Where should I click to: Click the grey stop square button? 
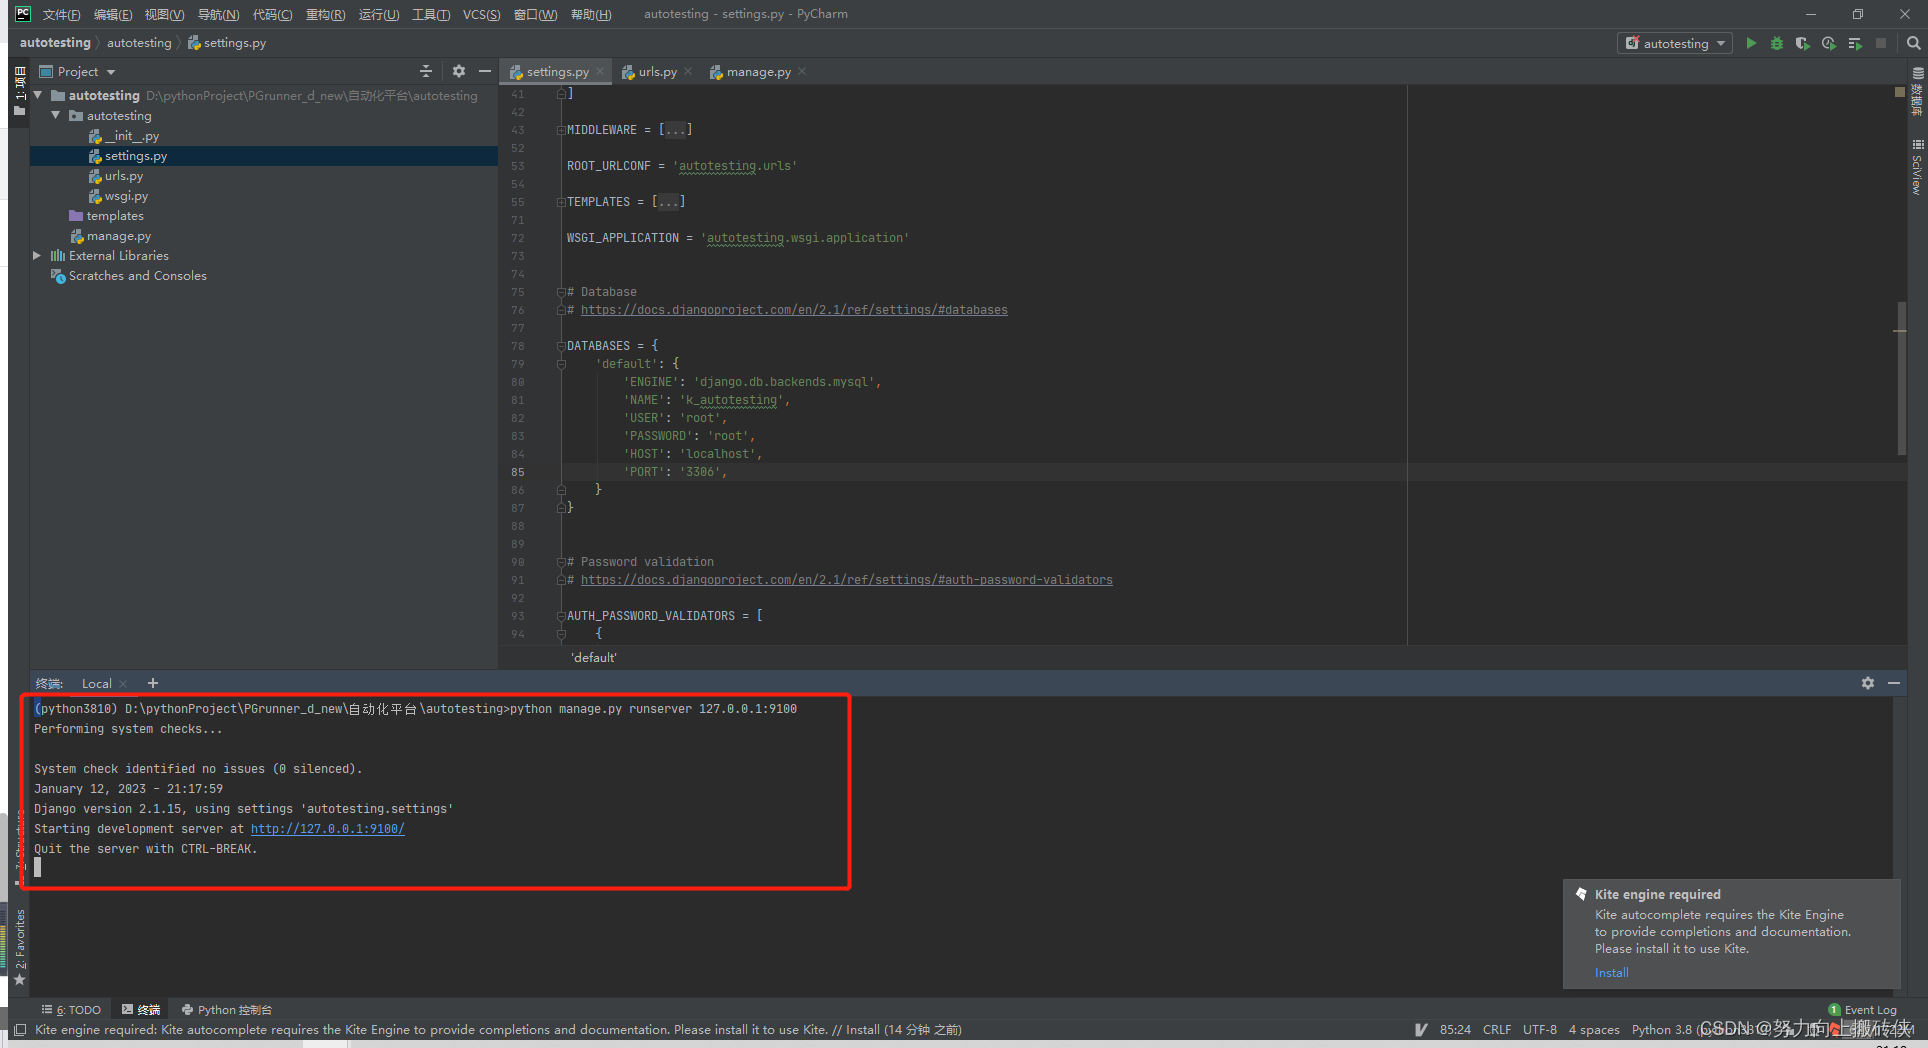(x=1881, y=43)
